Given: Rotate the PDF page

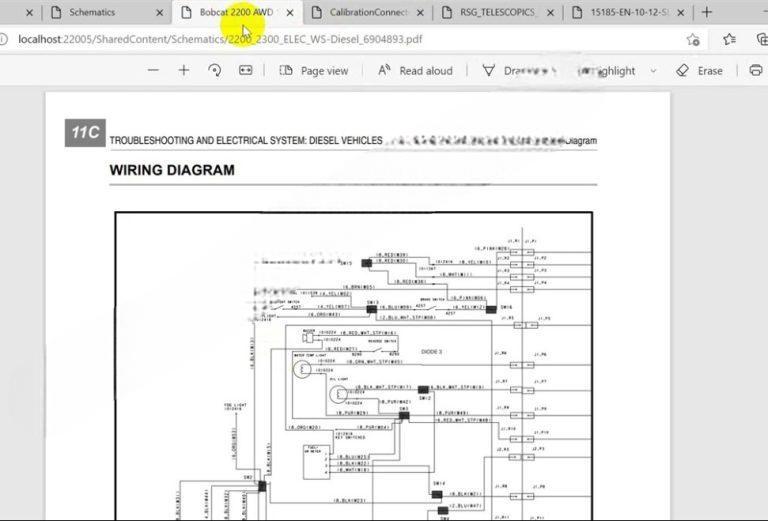Looking at the screenshot, I should click(x=215, y=71).
